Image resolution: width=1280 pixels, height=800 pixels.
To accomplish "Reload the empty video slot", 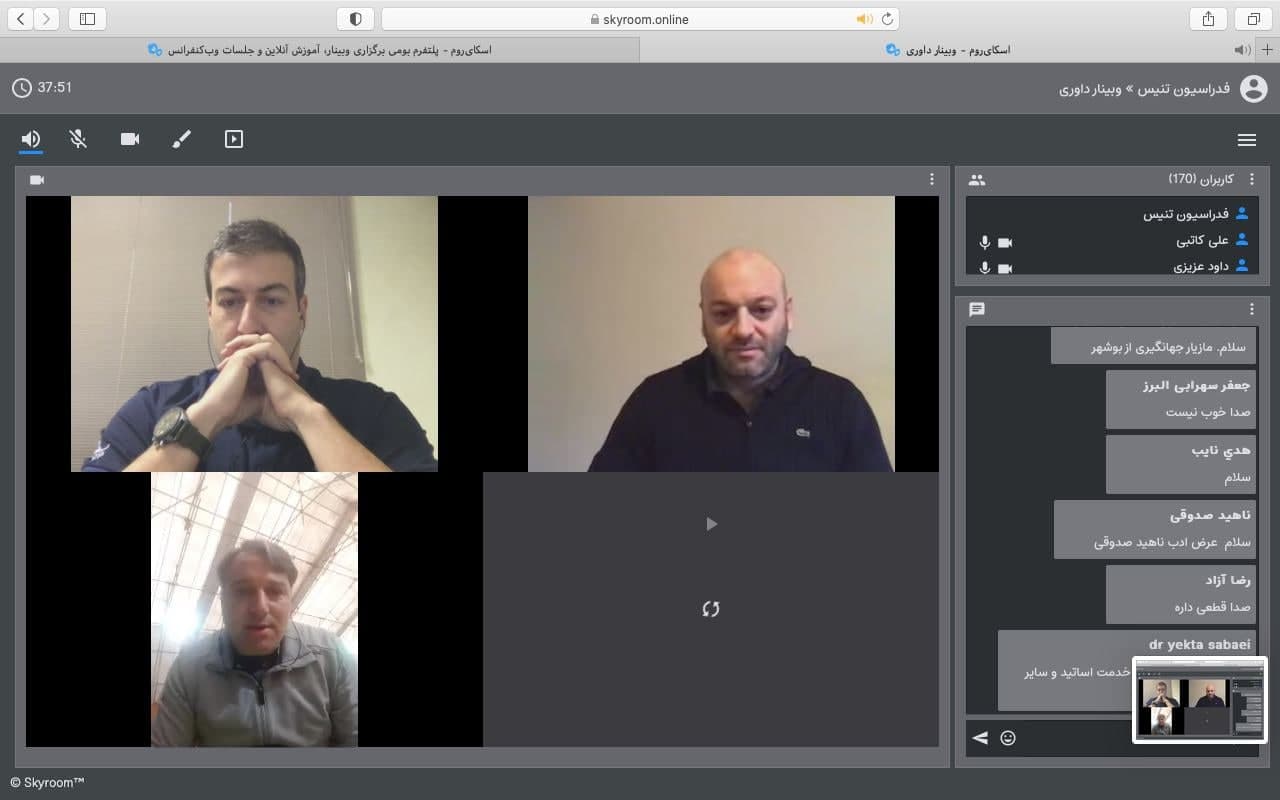I will click(711, 608).
